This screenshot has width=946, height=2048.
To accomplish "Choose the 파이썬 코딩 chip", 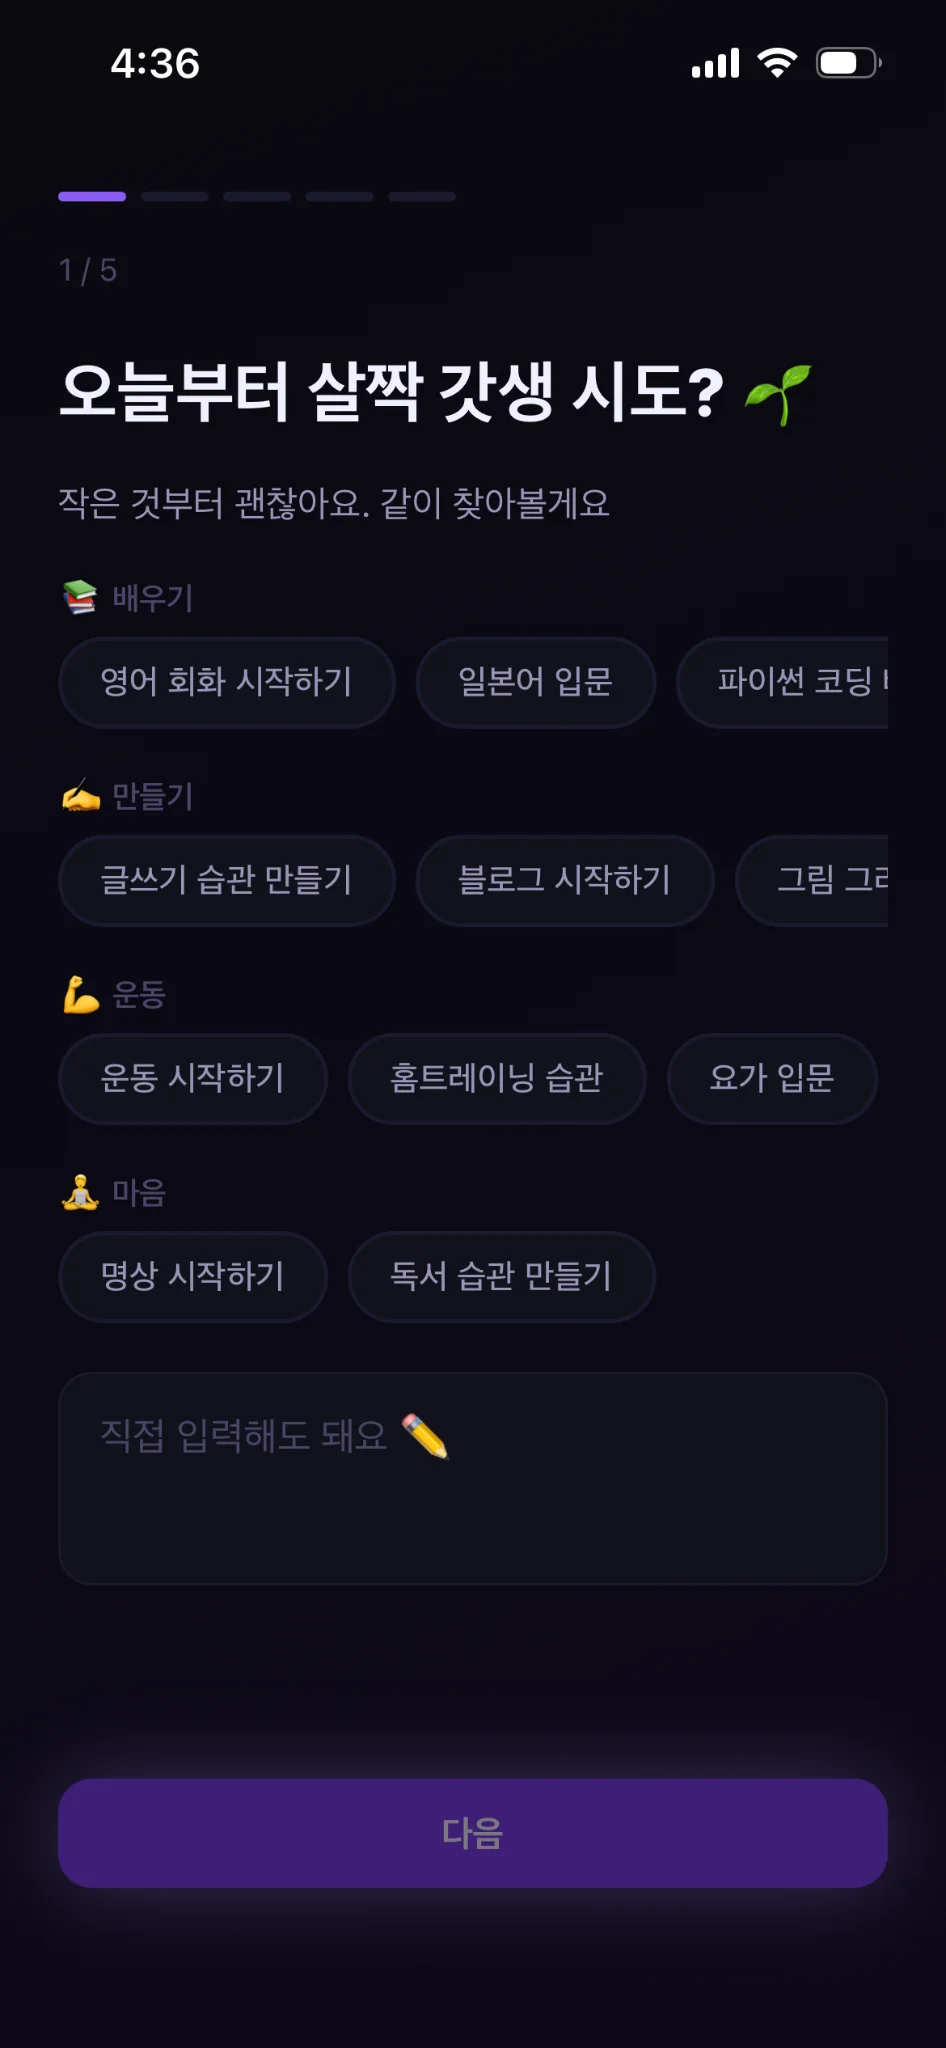I will coord(783,682).
